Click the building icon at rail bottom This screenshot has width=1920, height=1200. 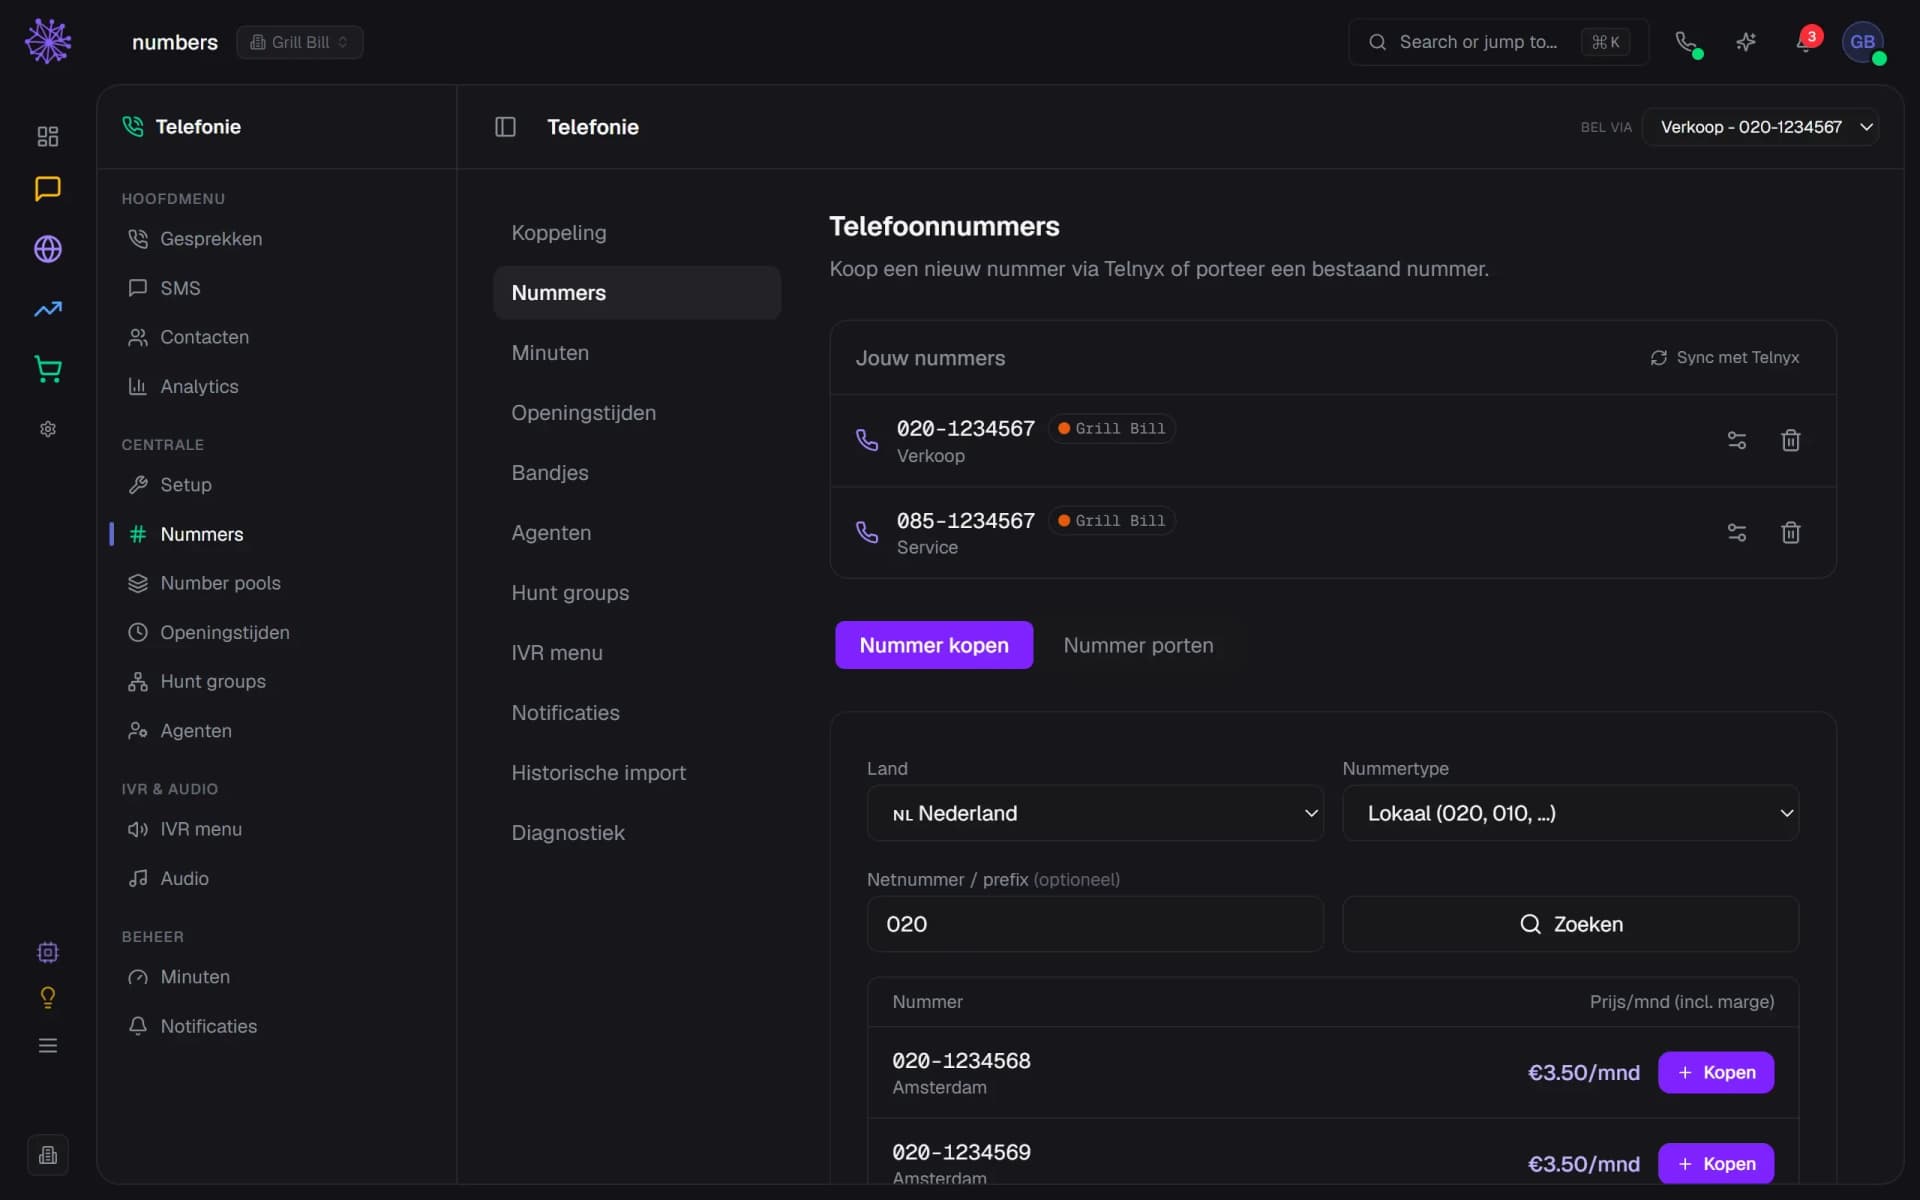(x=48, y=1155)
